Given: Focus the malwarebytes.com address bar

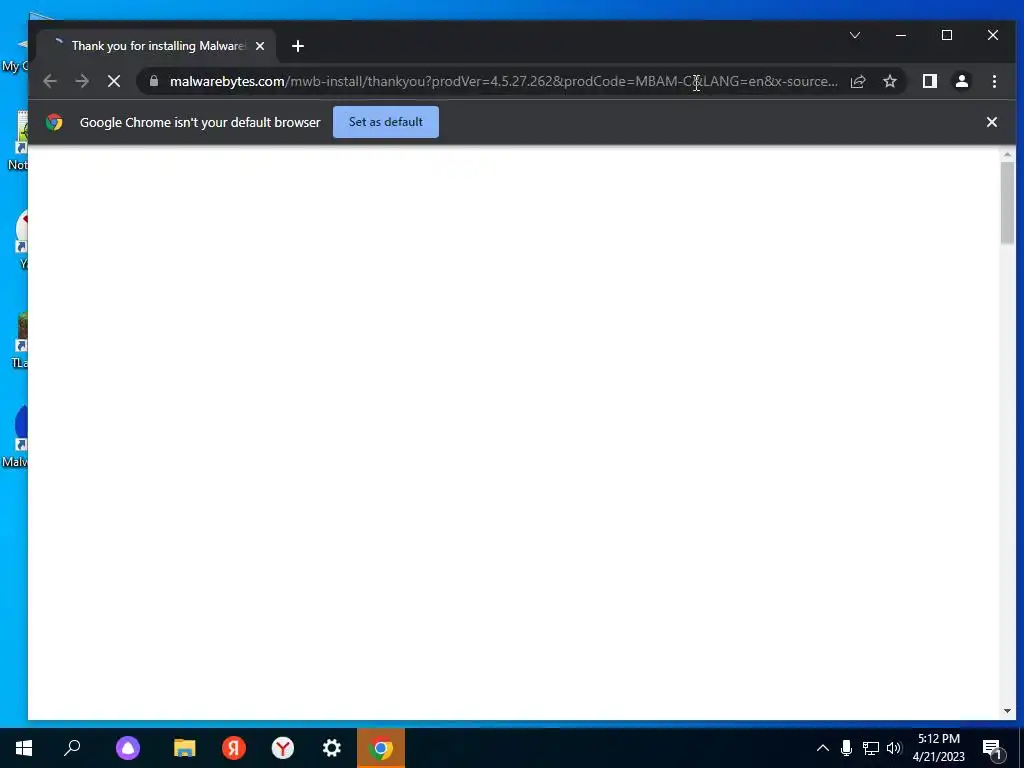Looking at the screenshot, I should 504,81.
